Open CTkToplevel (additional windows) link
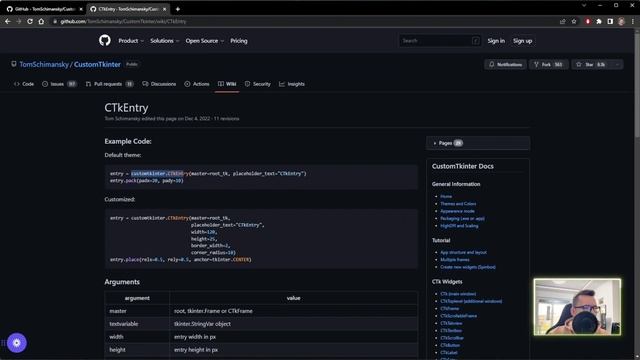Image resolution: width=640 pixels, height=360 pixels. [471, 301]
